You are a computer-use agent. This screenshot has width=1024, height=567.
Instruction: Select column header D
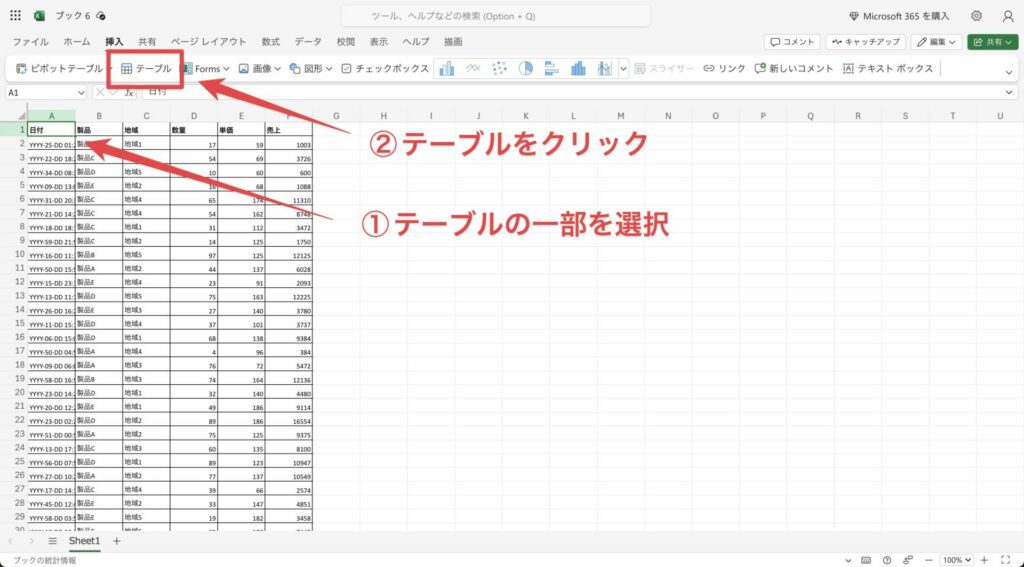(194, 116)
